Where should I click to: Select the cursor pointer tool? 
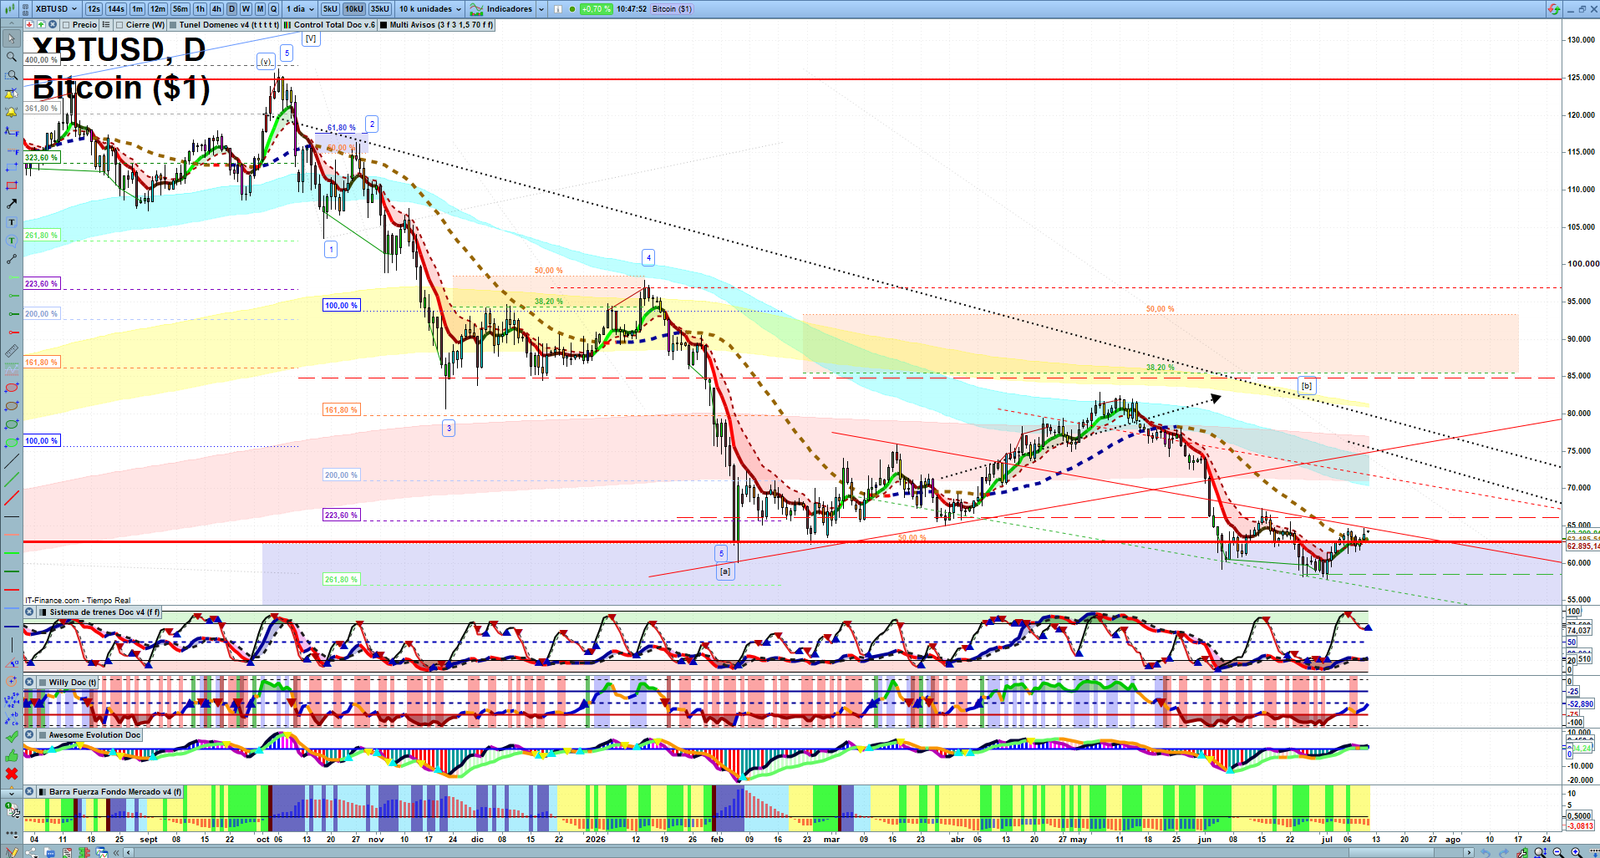(11, 38)
